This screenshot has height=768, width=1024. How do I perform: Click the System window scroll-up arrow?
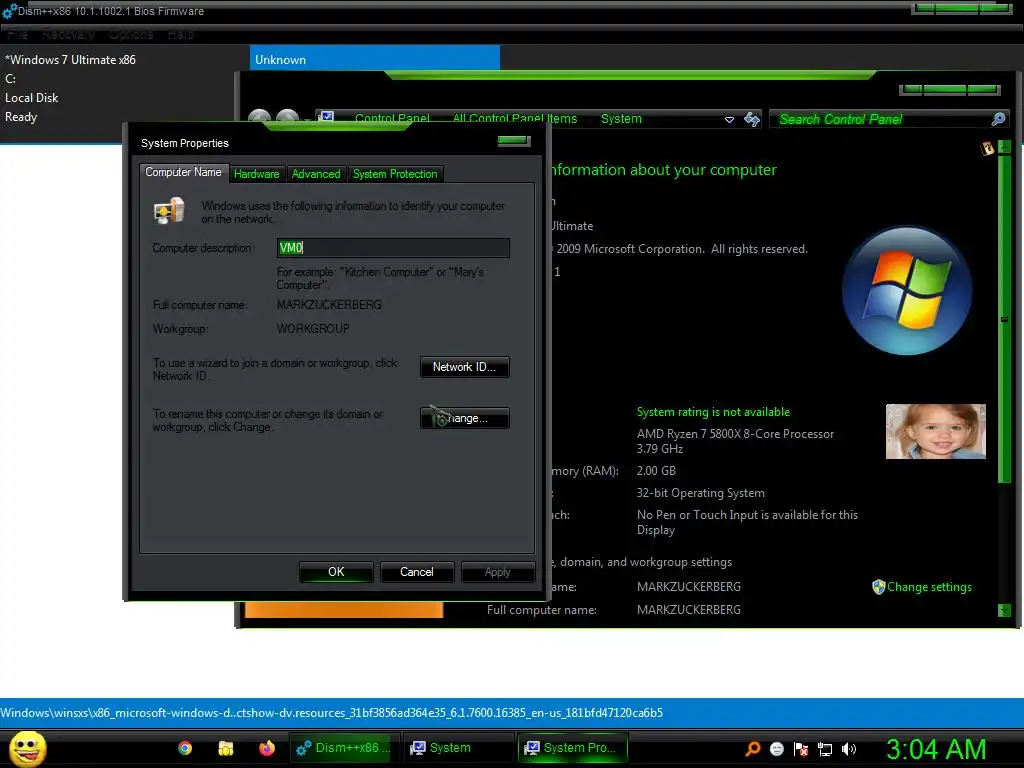[x=1004, y=148]
